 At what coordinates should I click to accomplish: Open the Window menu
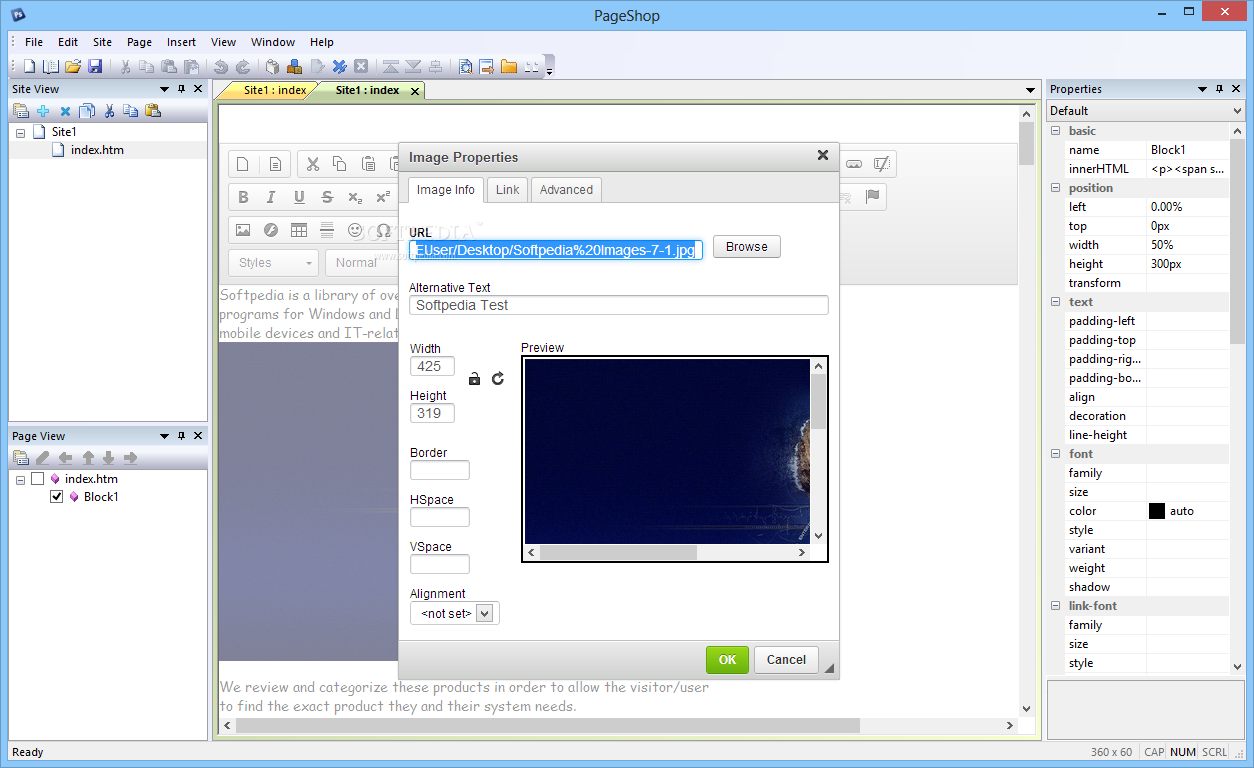[x=273, y=42]
